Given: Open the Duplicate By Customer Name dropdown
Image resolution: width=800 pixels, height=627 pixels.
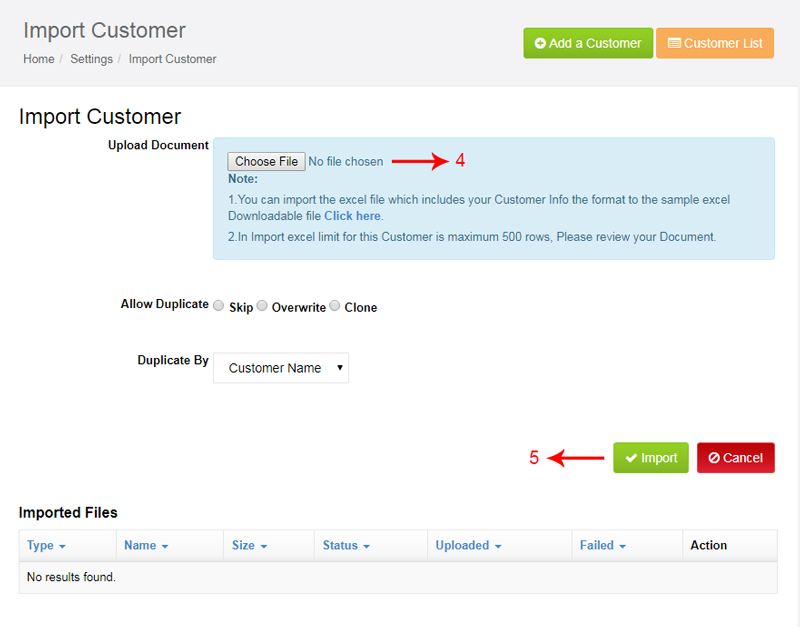Looking at the screenshot, I should pos(281,368).
